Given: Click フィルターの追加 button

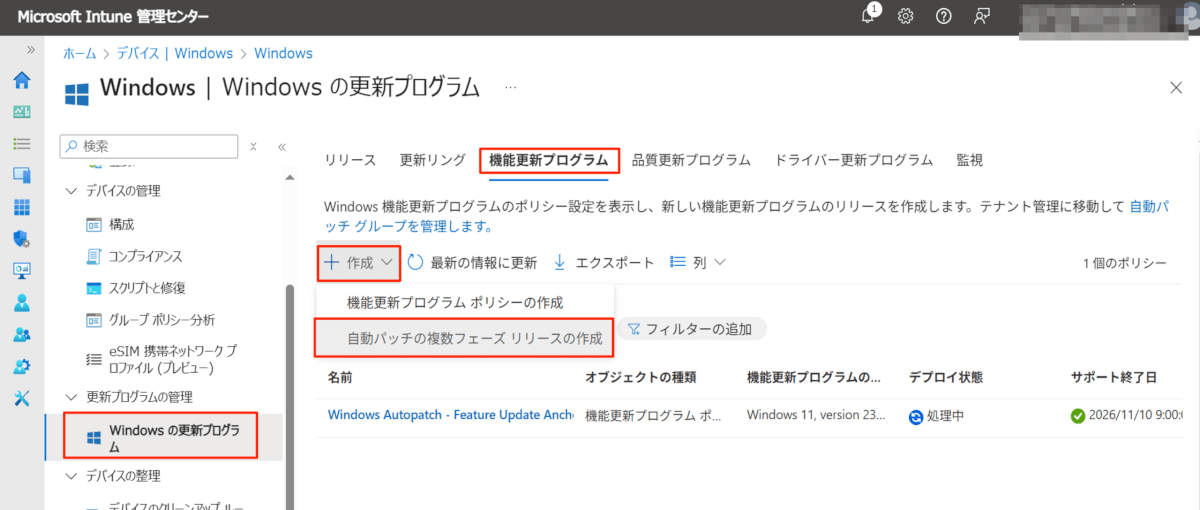Looking at the screenshot, I should pyautogui.click(x=692, y=329).
